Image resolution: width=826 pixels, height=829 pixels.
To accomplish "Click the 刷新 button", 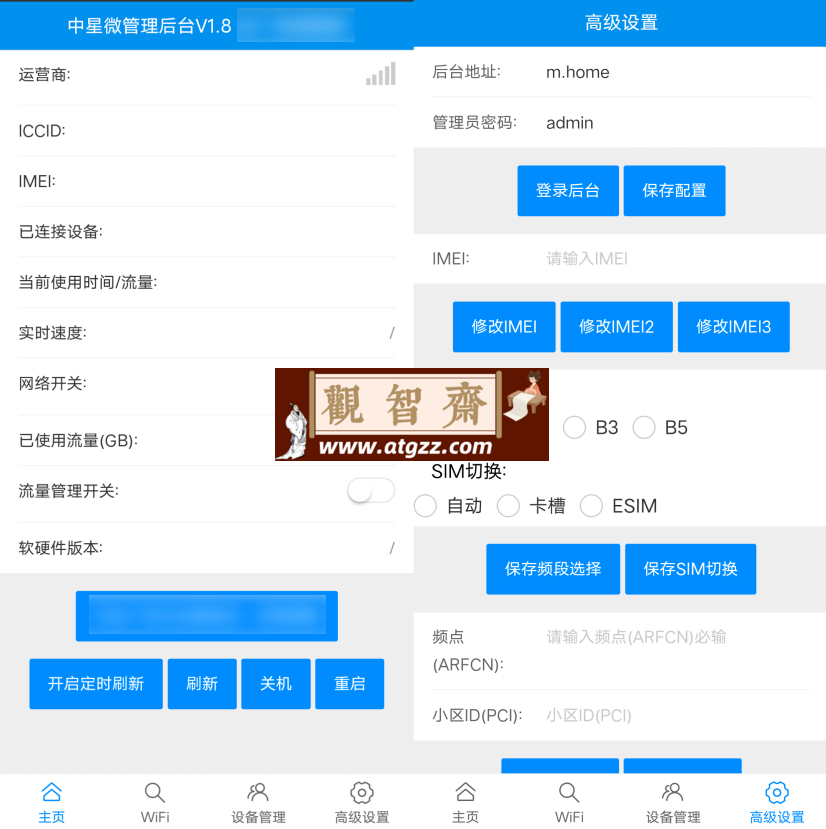I will [202, 684].
